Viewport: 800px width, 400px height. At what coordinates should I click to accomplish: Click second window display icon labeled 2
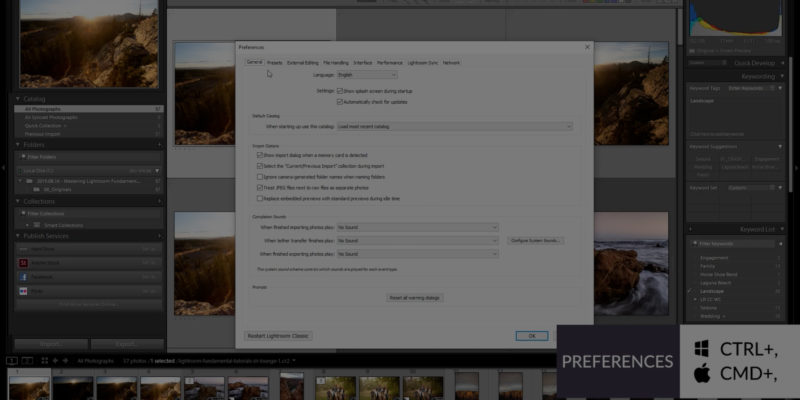pyautogui.click(x=27, y=361)
